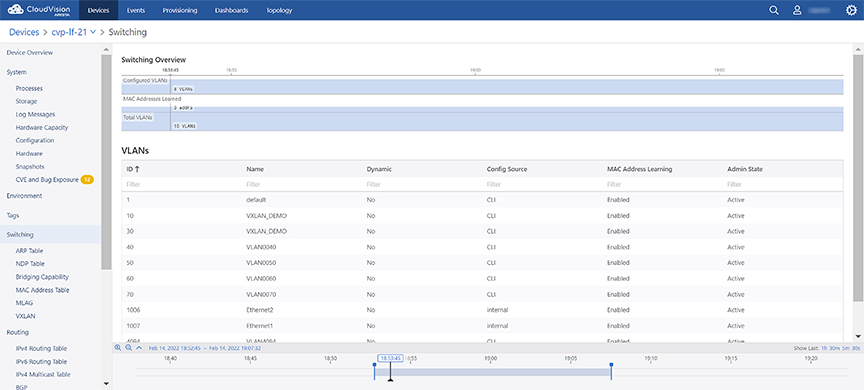Open MLAG in sidebar
This screenshot has height=390, width=864.
click(x=23, y=303)
